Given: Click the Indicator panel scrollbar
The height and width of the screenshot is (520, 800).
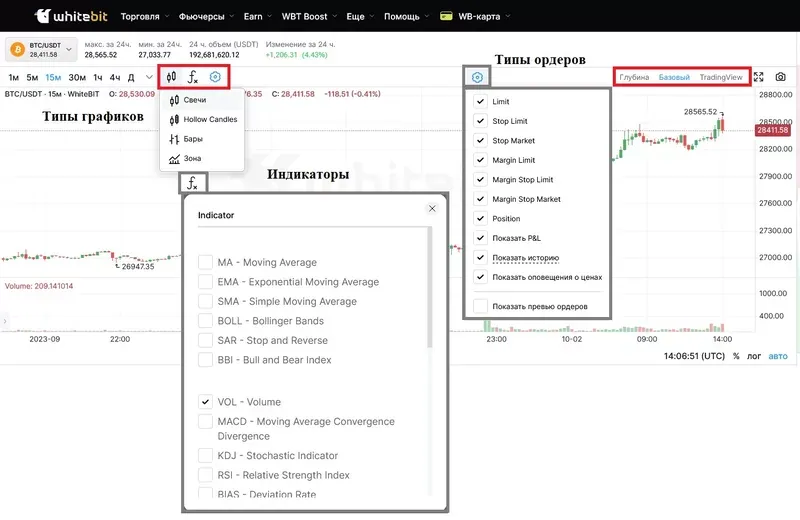Looking at the screenshot, I should coord(430,288).
